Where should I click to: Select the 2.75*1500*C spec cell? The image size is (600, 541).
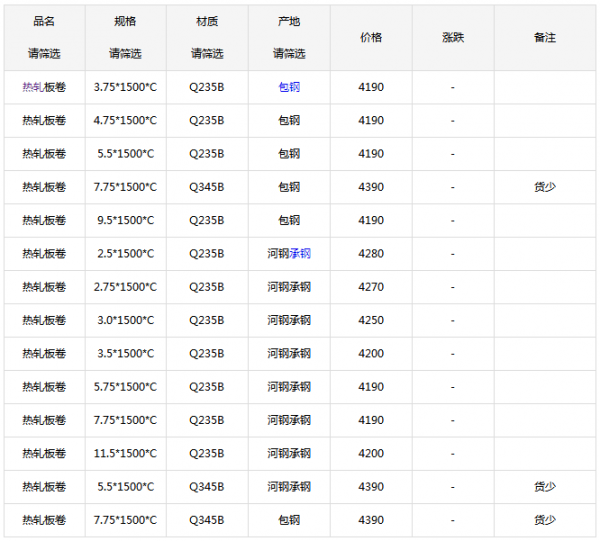pos(125,287)
